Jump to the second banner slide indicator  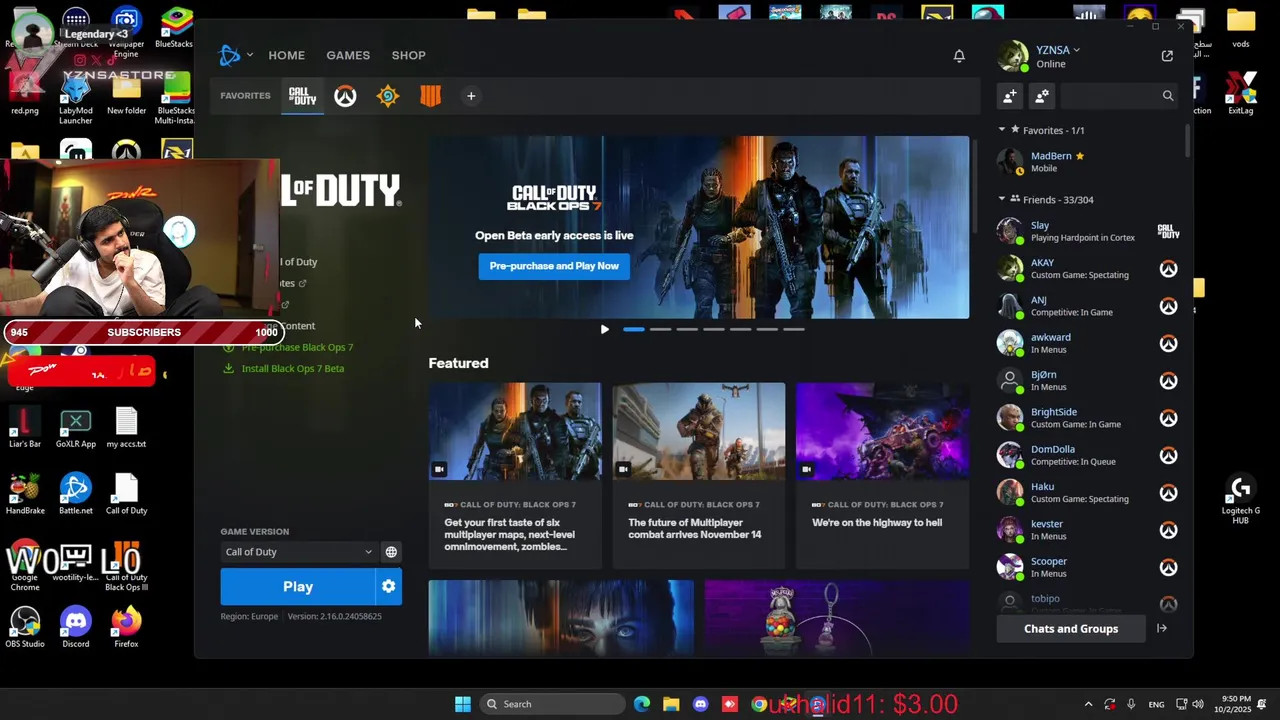coord(660,329)
